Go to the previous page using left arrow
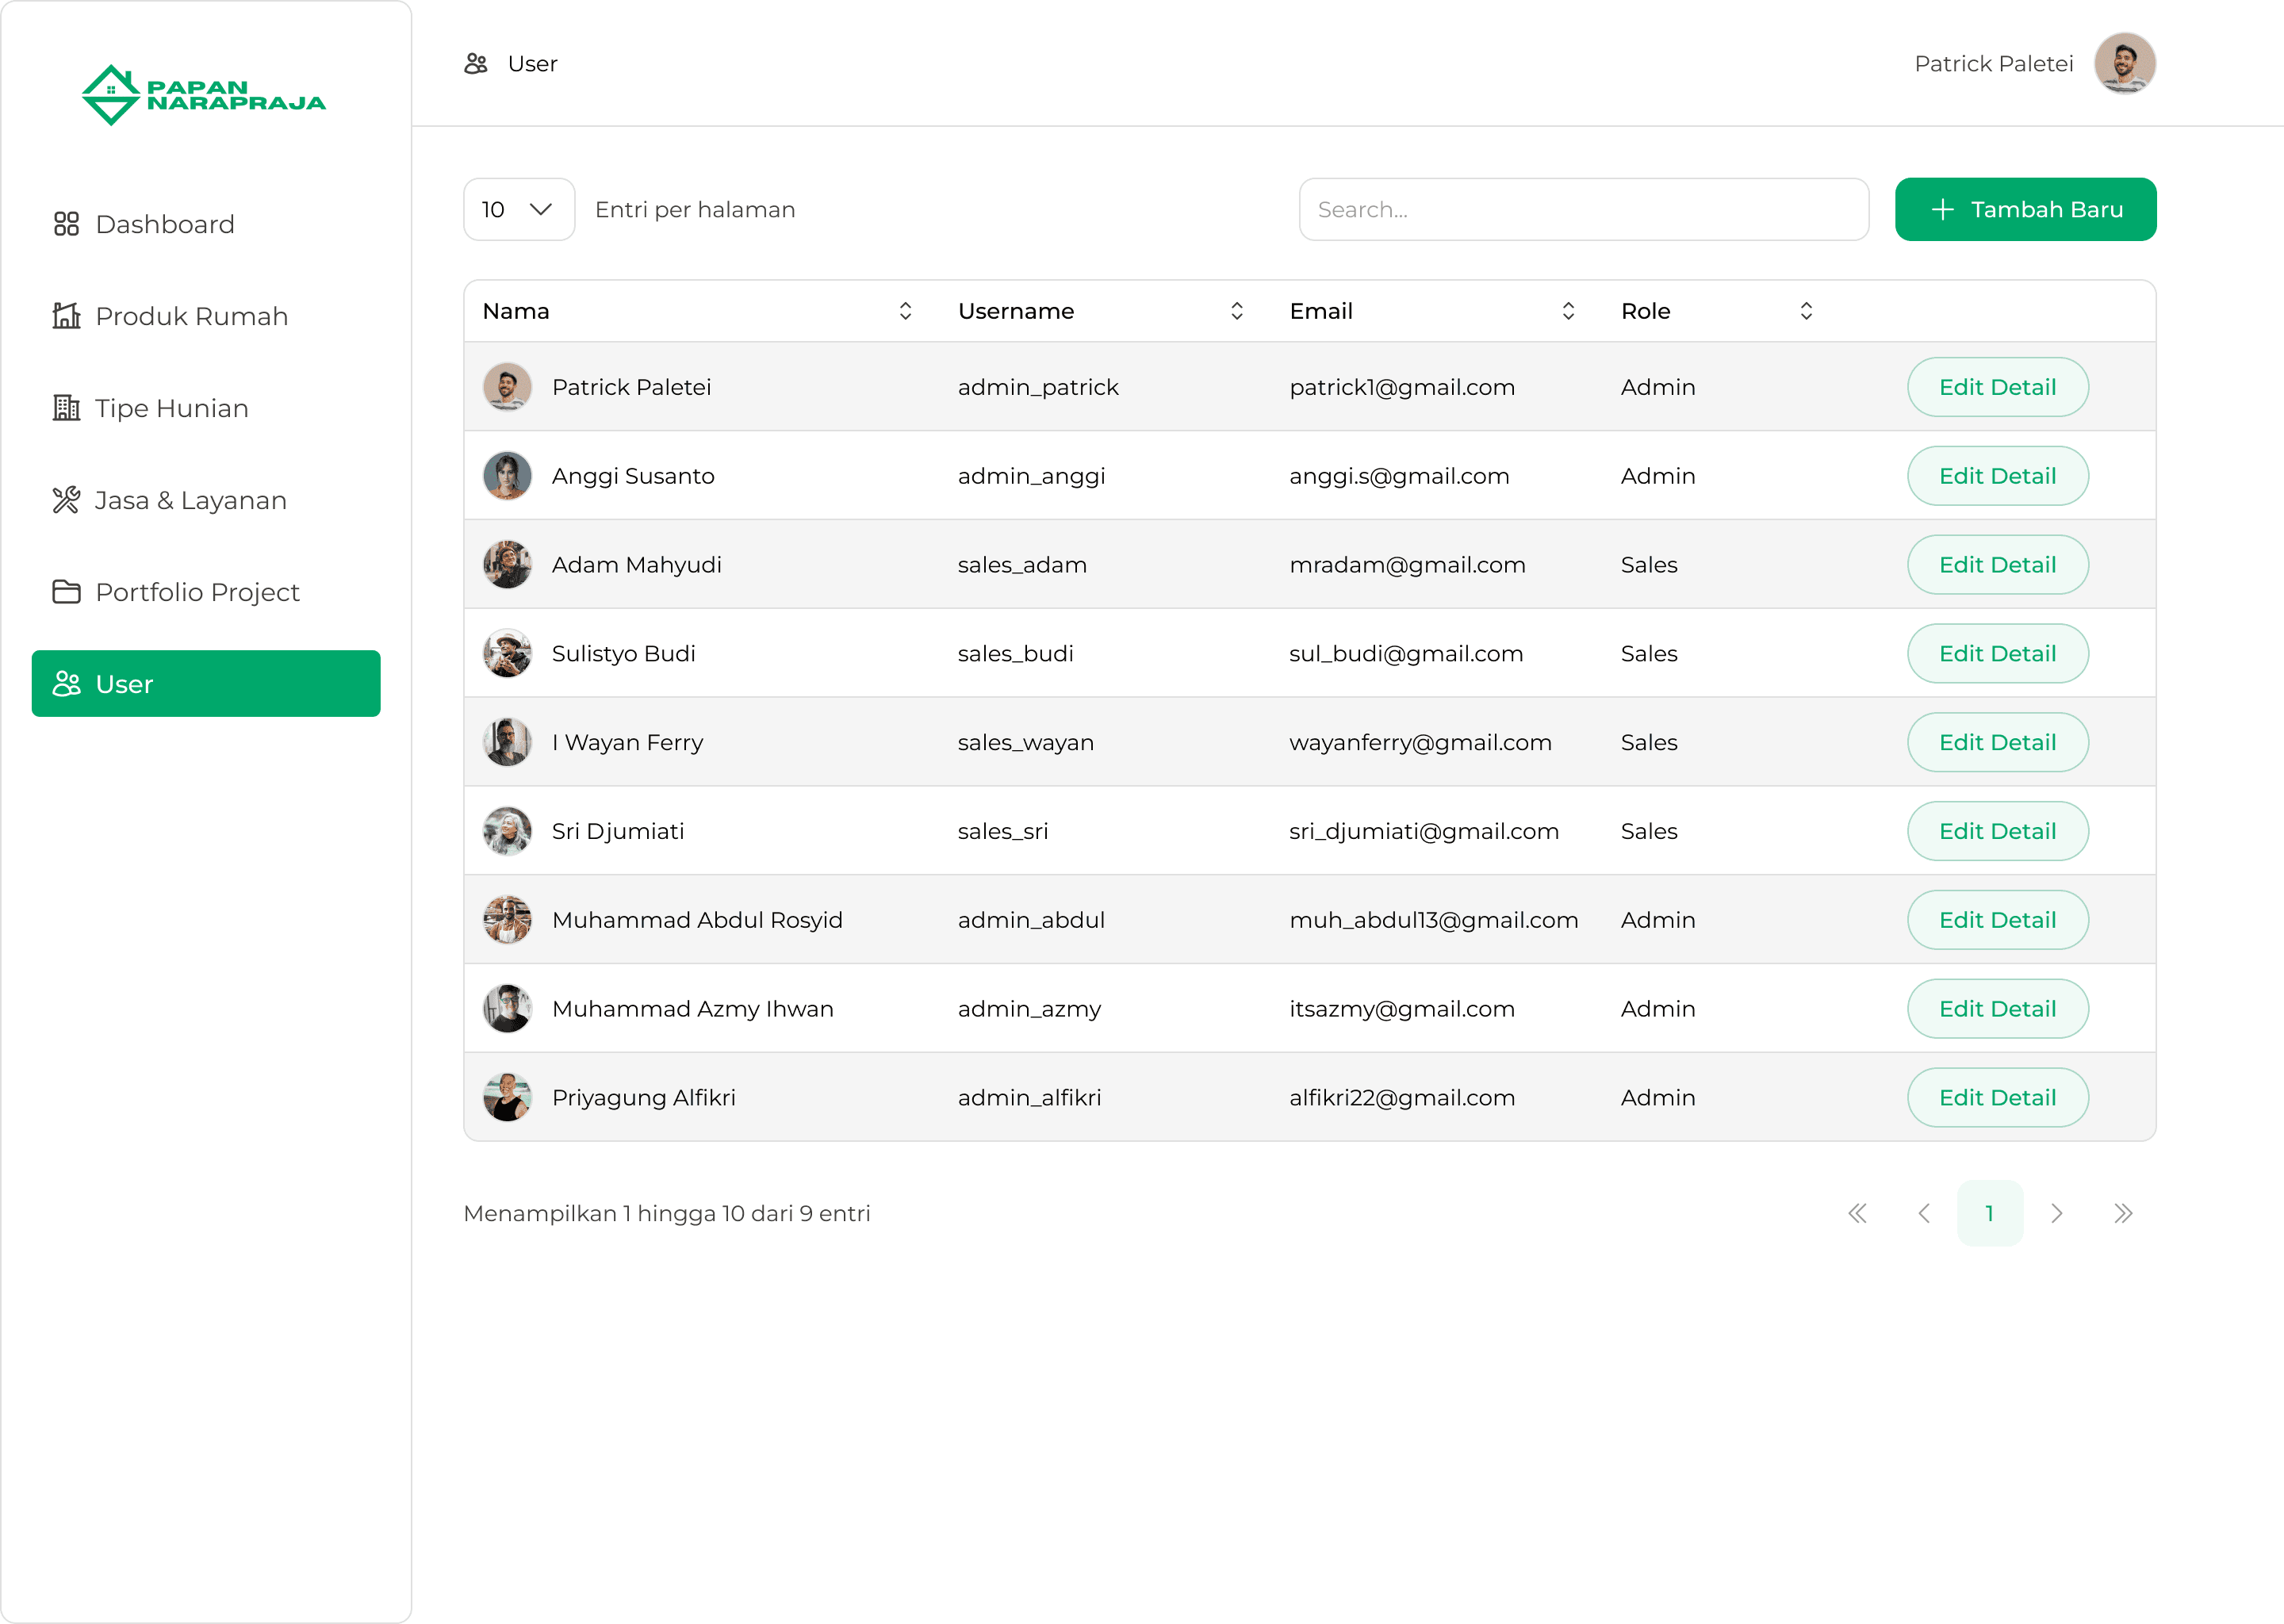 click(x=1924, y=1213)
